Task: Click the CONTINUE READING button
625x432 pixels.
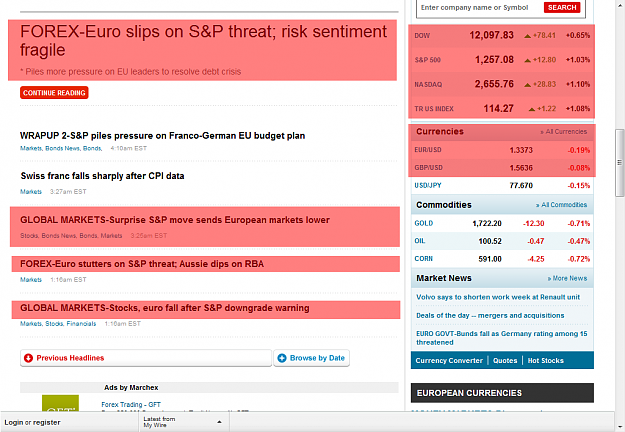Action: (x=54, y=93)
